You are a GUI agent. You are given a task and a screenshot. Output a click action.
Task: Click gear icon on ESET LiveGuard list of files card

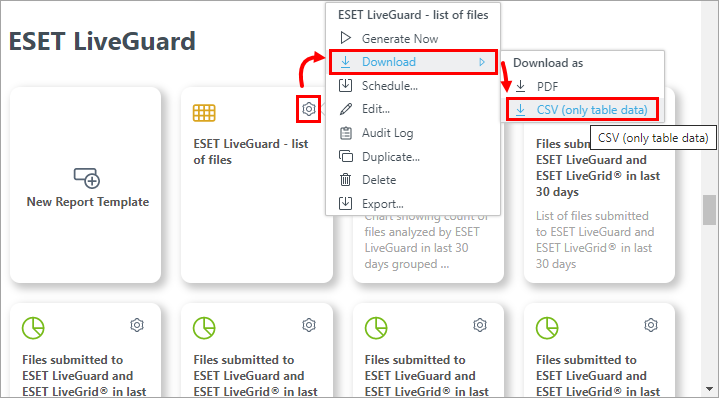coord(309,109)
